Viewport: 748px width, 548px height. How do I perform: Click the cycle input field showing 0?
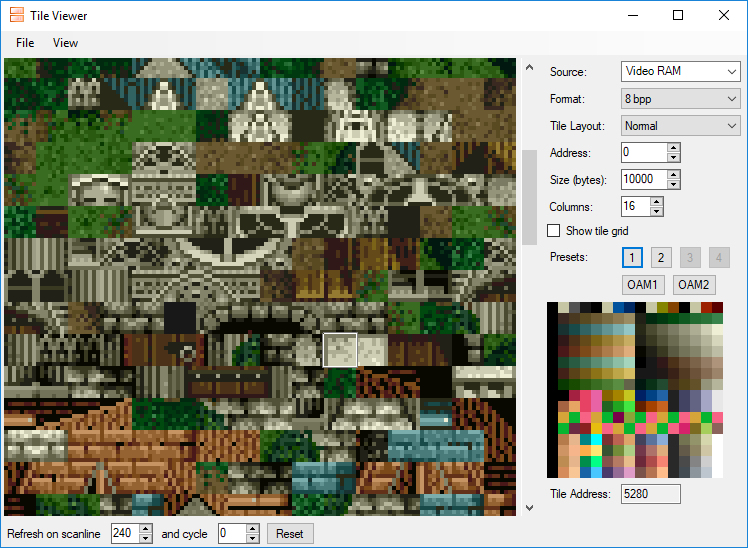232,533
